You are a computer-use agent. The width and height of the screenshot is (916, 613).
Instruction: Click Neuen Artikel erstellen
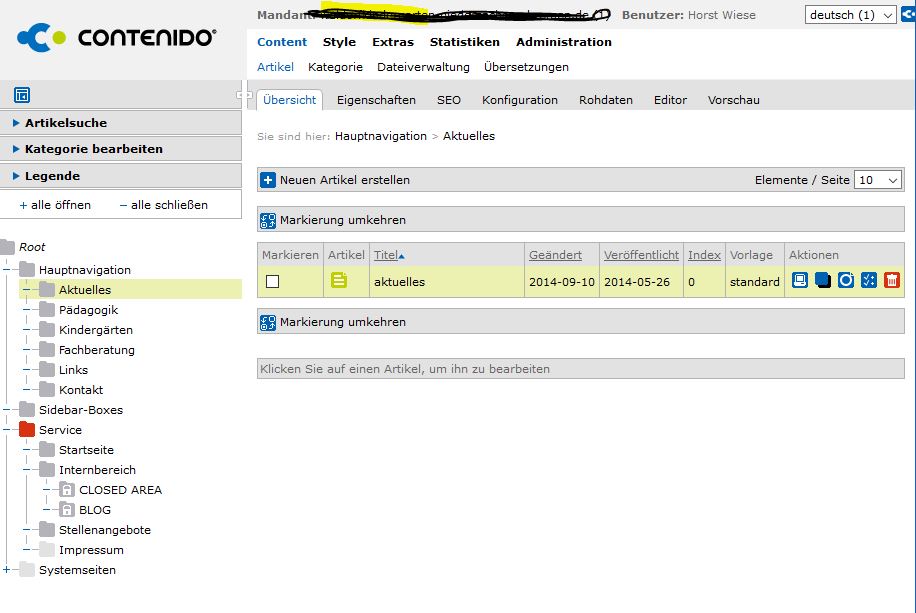click(x=344, y=180)
